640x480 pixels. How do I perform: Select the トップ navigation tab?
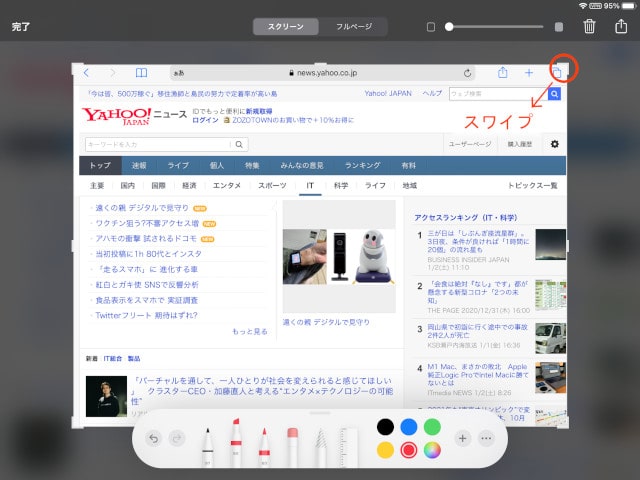coord(100,165)
